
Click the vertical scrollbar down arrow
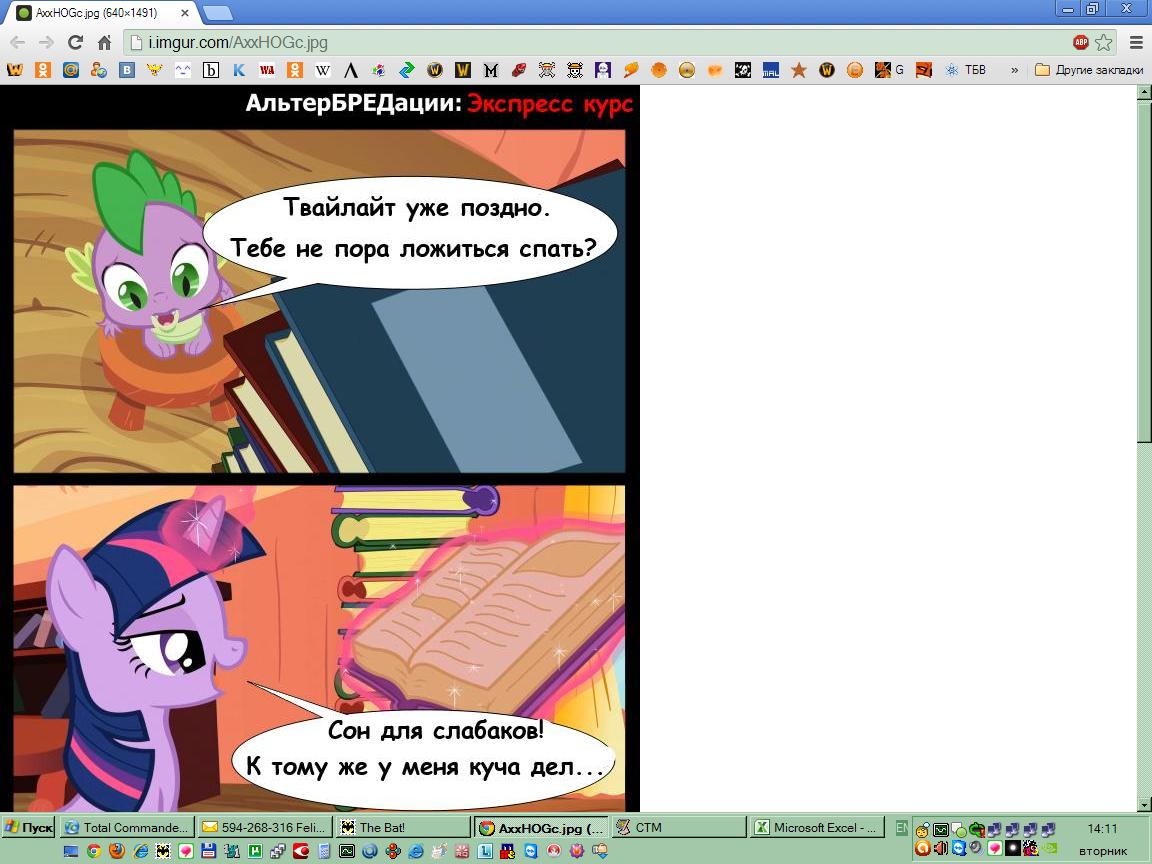click(x=1144, y=804)
